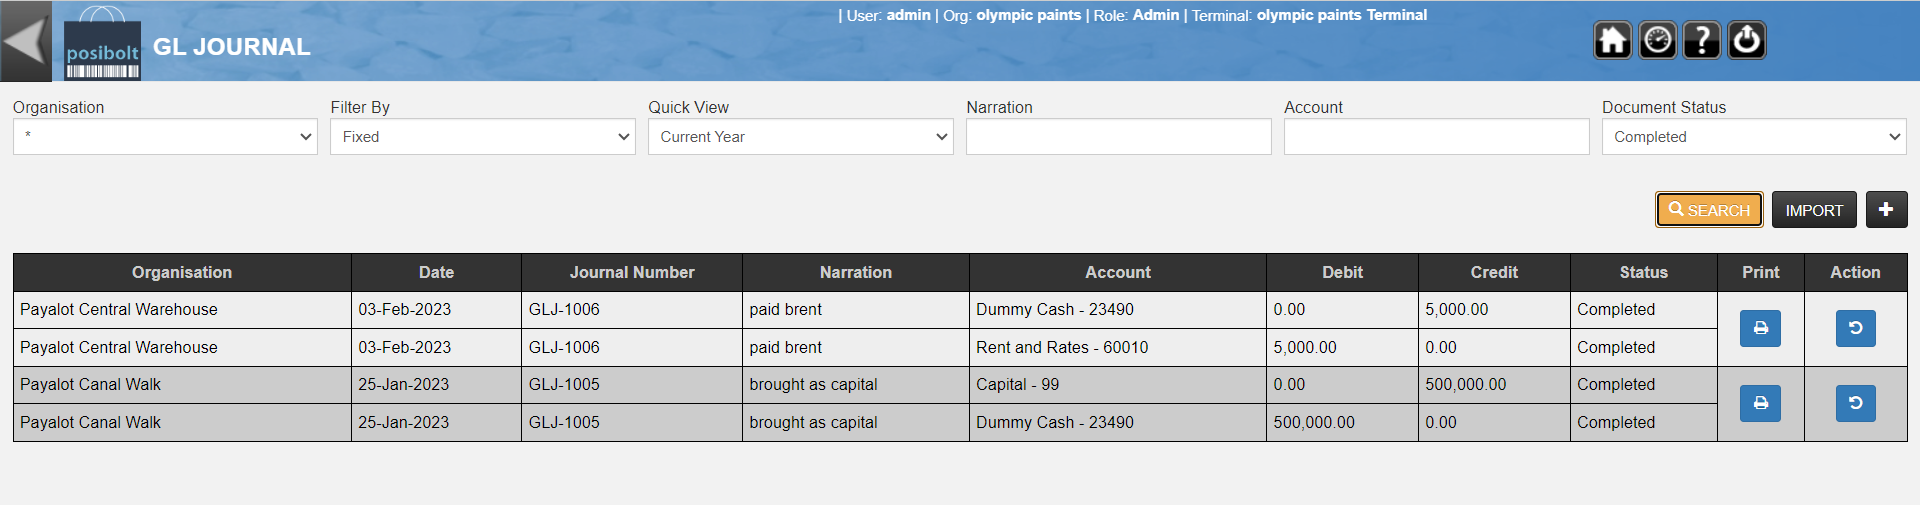The image size is (1920, 505).
Task: Reverse journal GLJ-1006 via action icon
Action: click(1855, 328)
